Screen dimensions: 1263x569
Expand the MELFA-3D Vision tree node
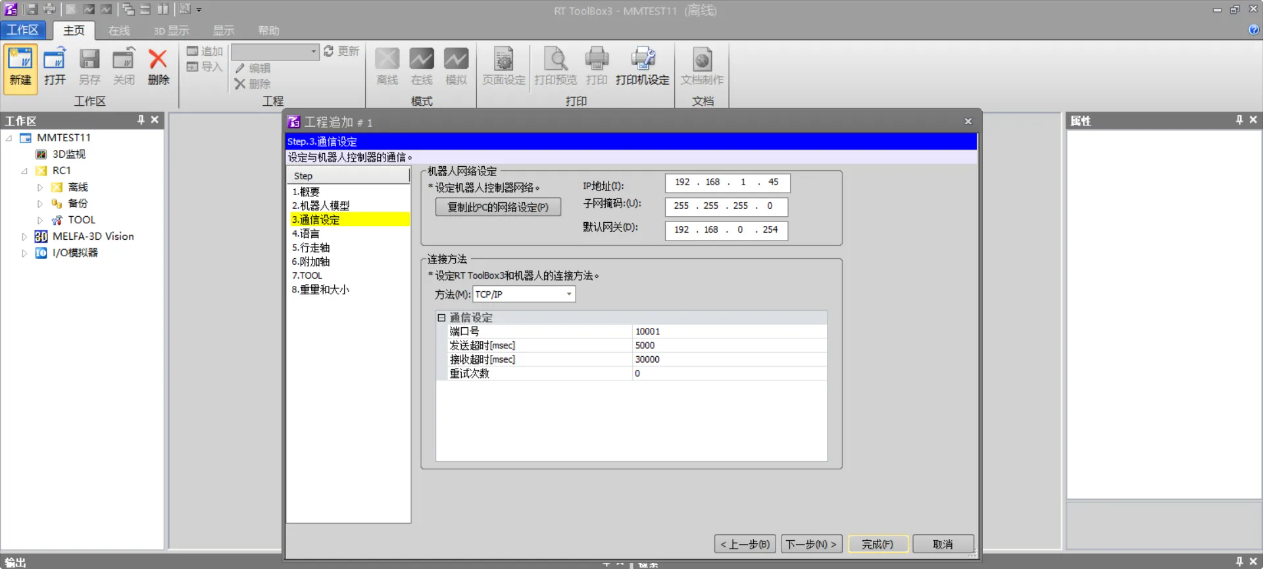(x=25, y=237)
